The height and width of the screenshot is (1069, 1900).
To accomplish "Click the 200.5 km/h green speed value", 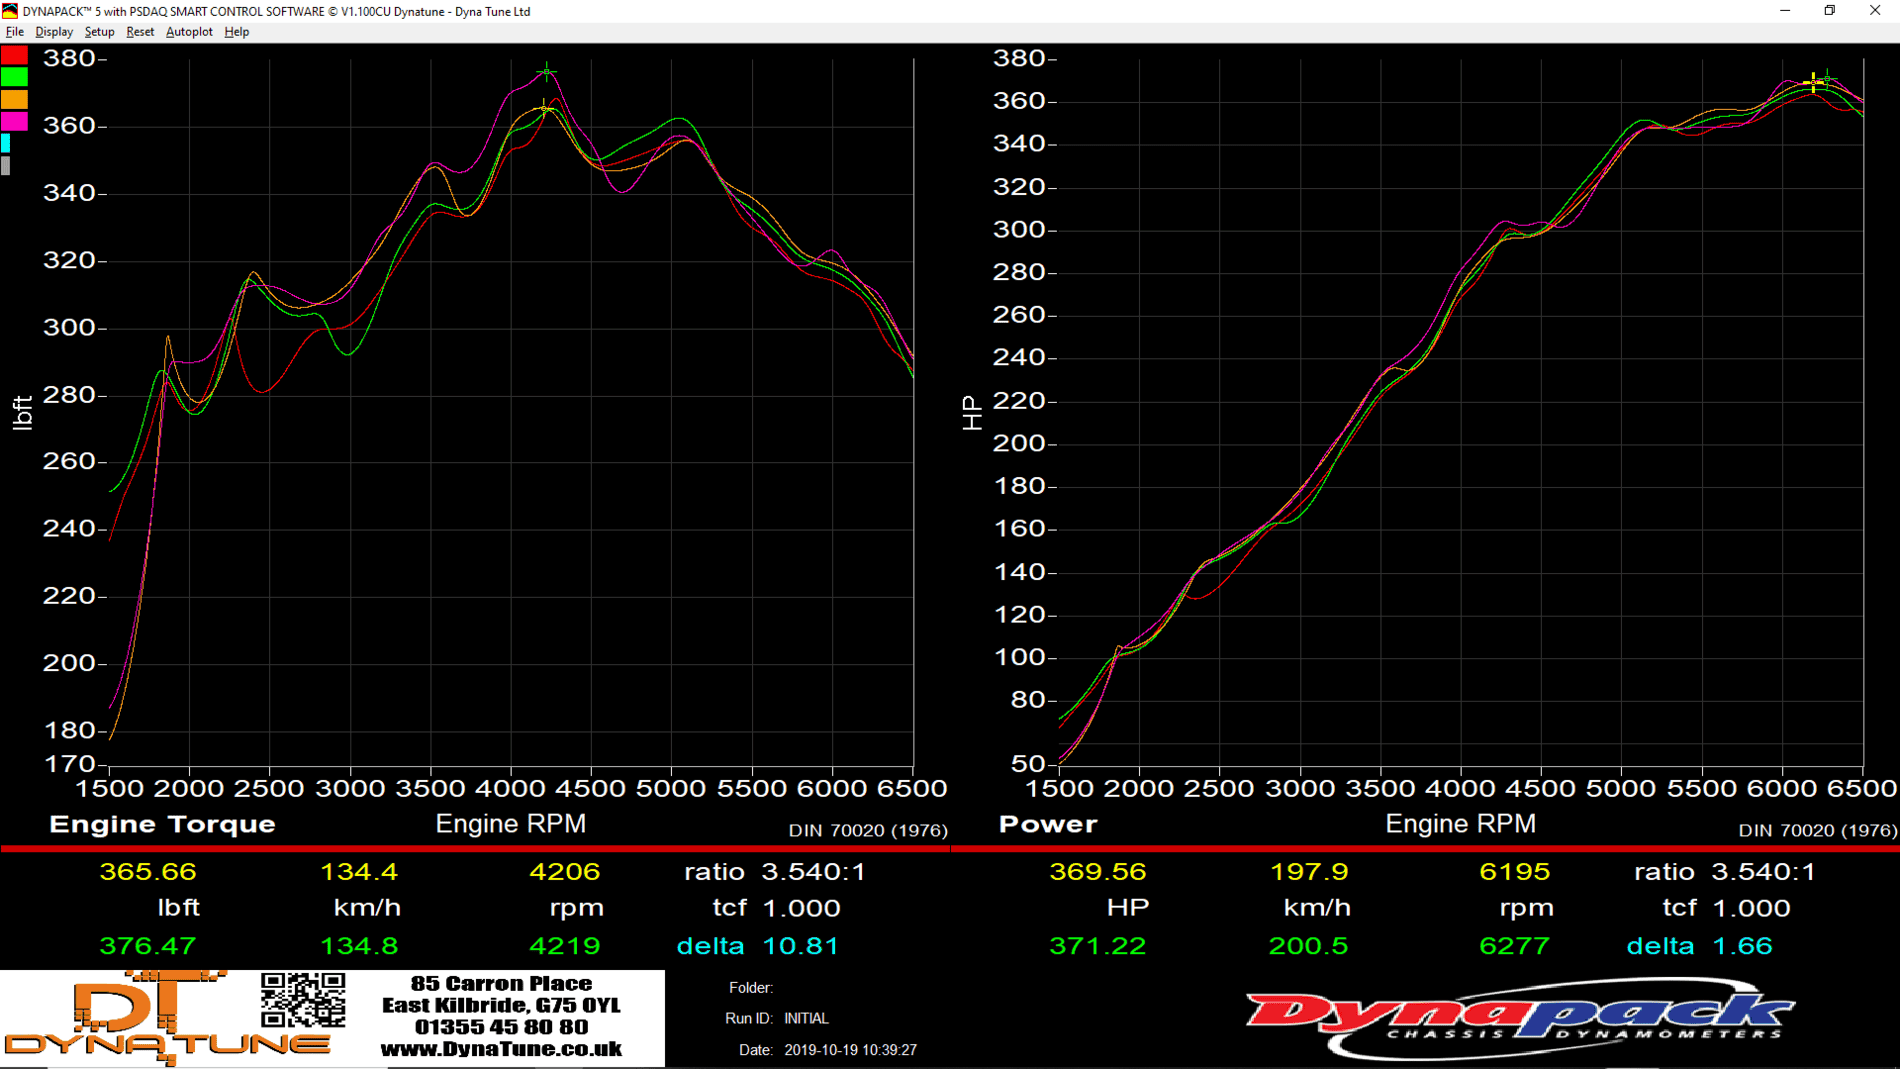I will coord(1309,946).
